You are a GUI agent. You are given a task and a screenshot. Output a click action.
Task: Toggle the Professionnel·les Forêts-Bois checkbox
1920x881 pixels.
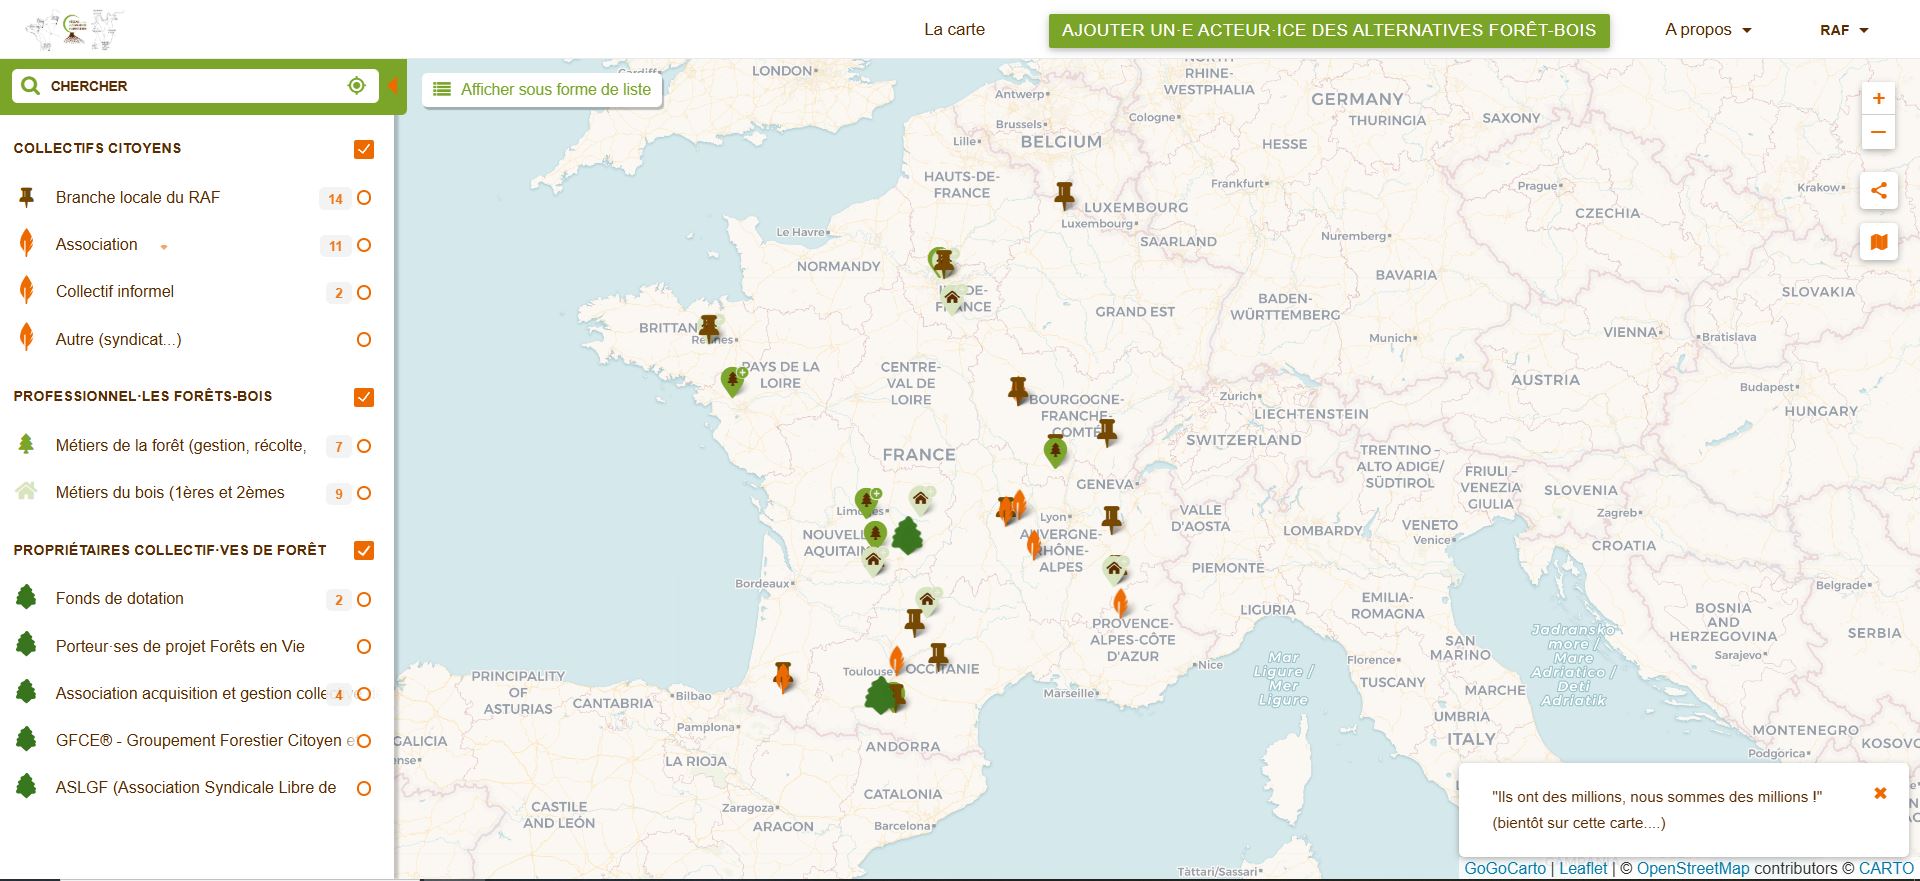point(364,397)
